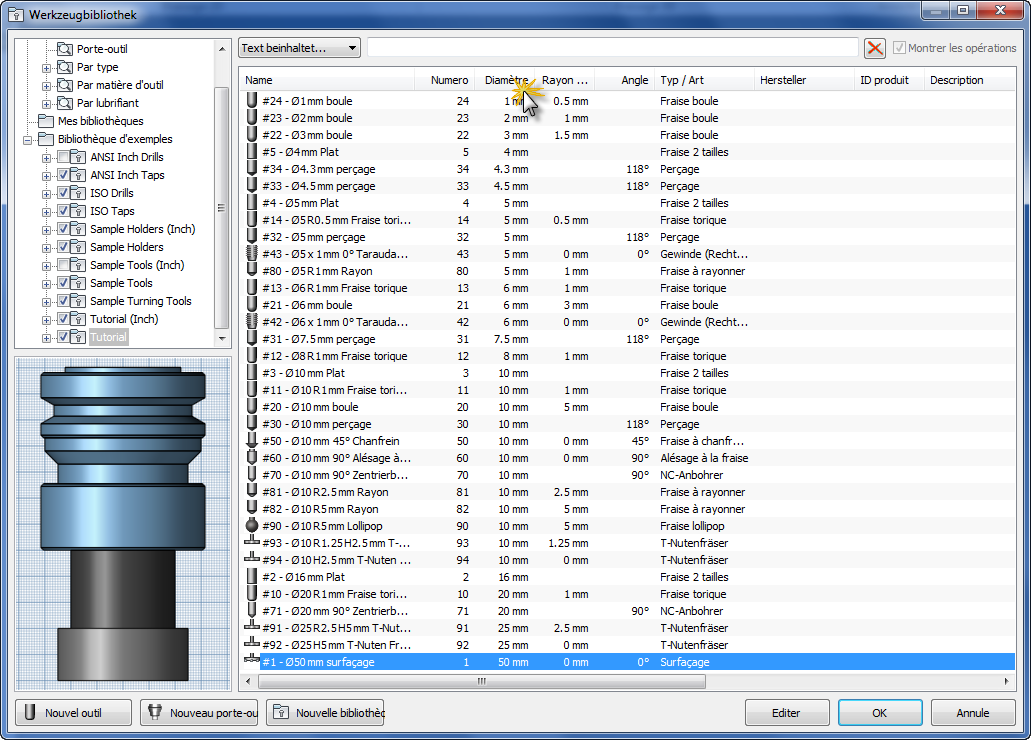This screenshot has height=740, width=1031.
Task: Click the face mill icon of #1 surfaçage
Action: click(252, 660)
